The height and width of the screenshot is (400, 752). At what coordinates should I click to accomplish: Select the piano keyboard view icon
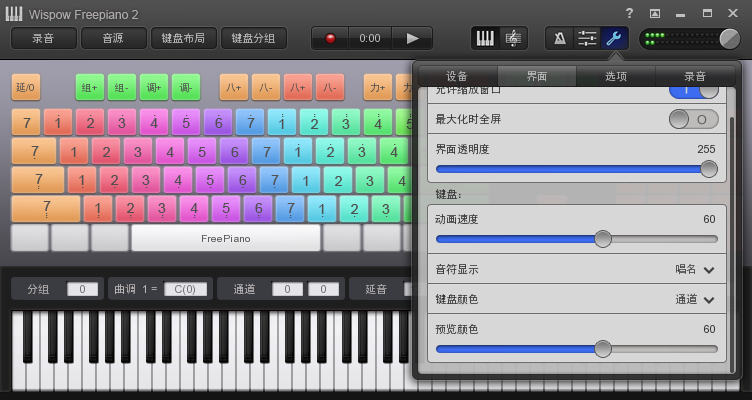tap(484, 38)
